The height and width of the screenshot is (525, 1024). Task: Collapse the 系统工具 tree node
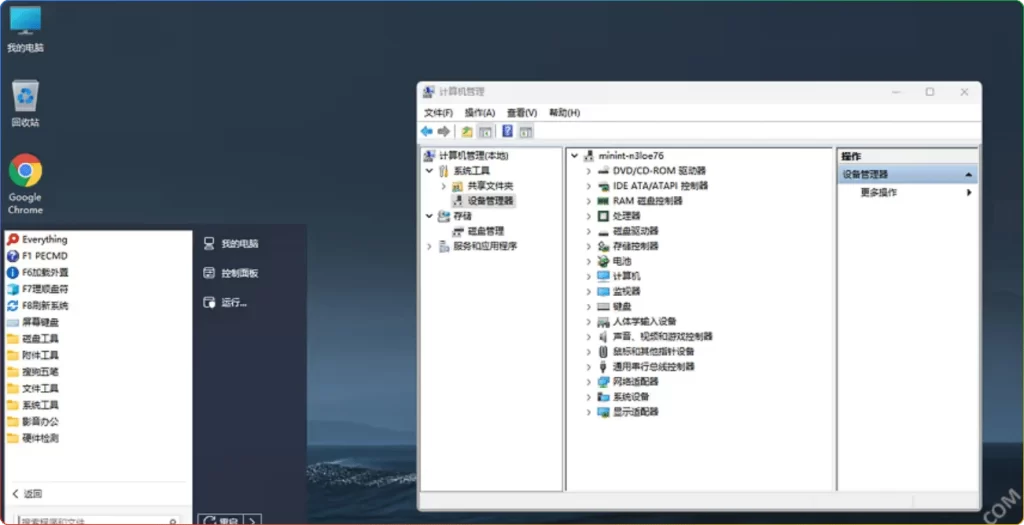429,171
